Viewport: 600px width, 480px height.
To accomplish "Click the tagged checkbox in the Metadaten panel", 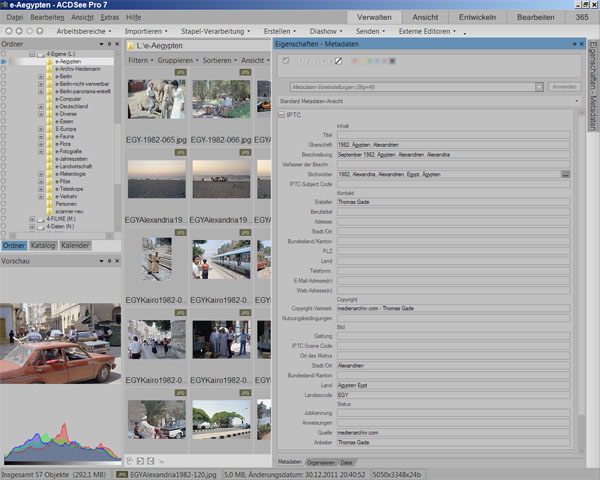I will tap(286, 61).
